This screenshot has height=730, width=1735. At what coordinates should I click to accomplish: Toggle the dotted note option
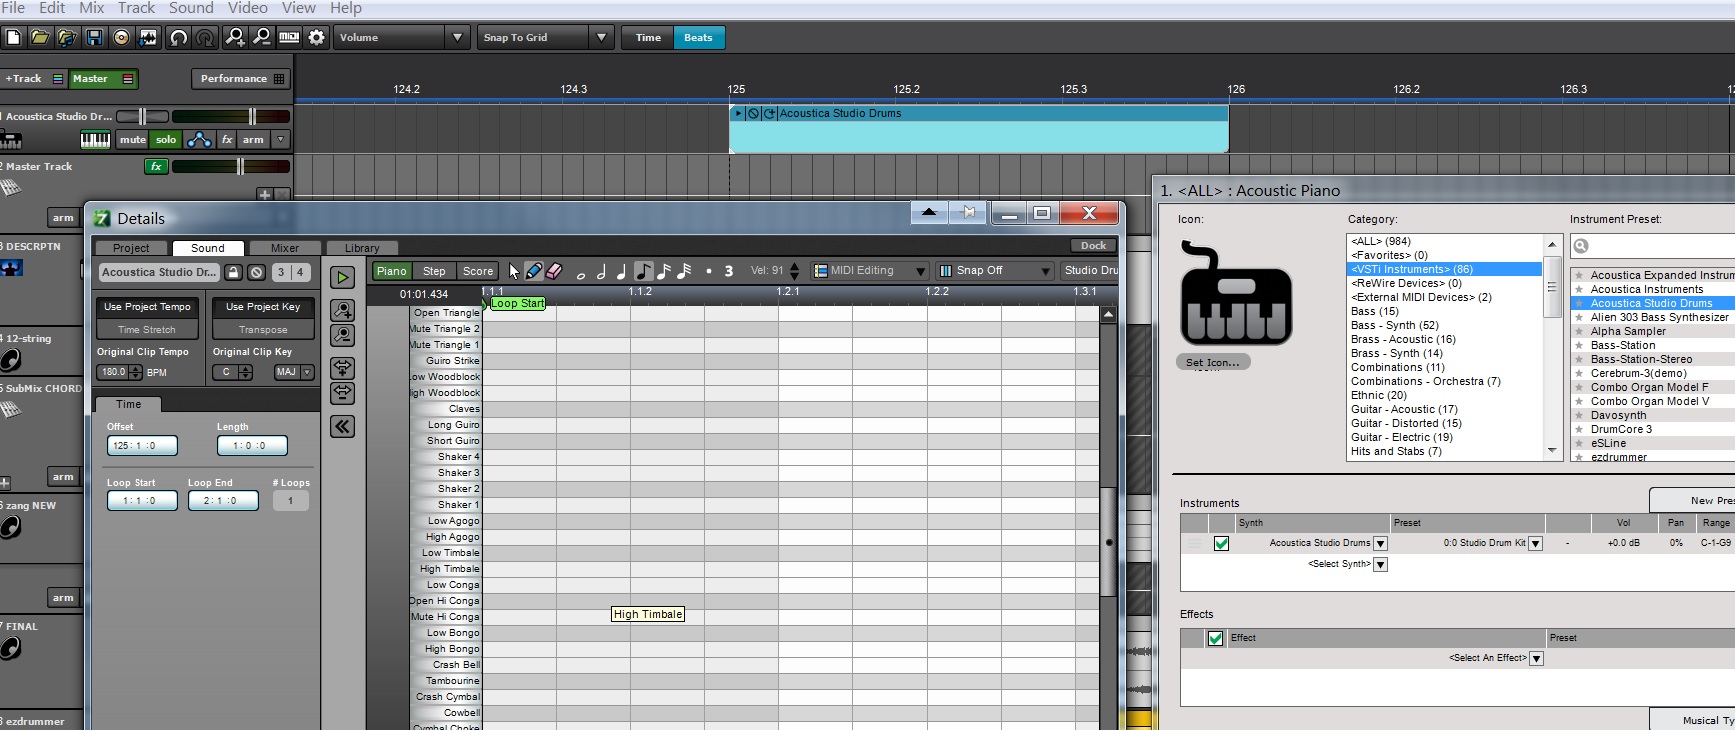coord(709,271)
